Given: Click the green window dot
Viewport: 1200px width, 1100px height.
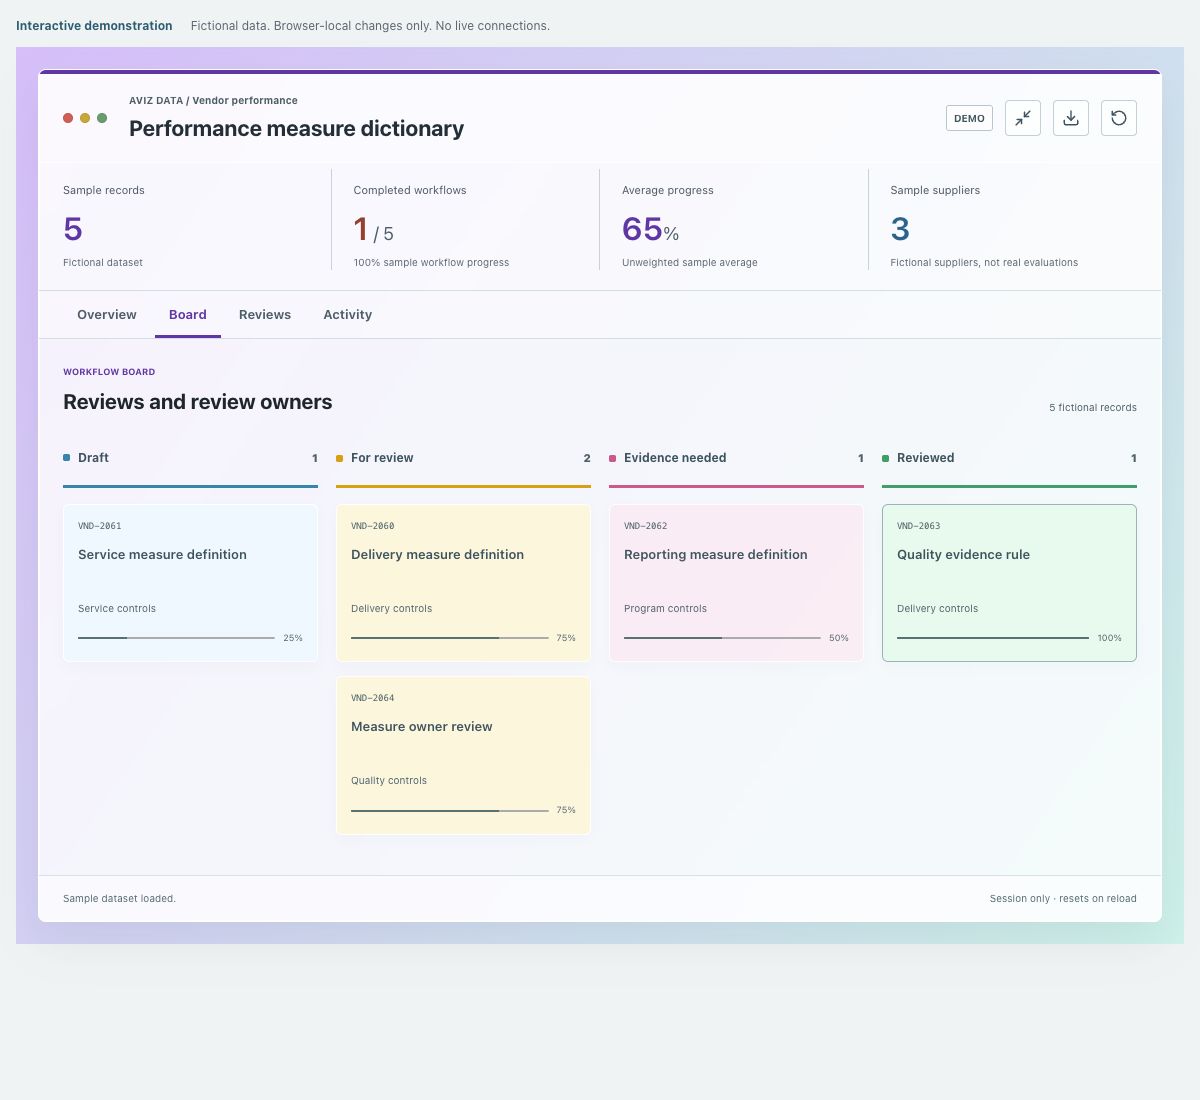Looking at the screenshot, I should point(102,118).
